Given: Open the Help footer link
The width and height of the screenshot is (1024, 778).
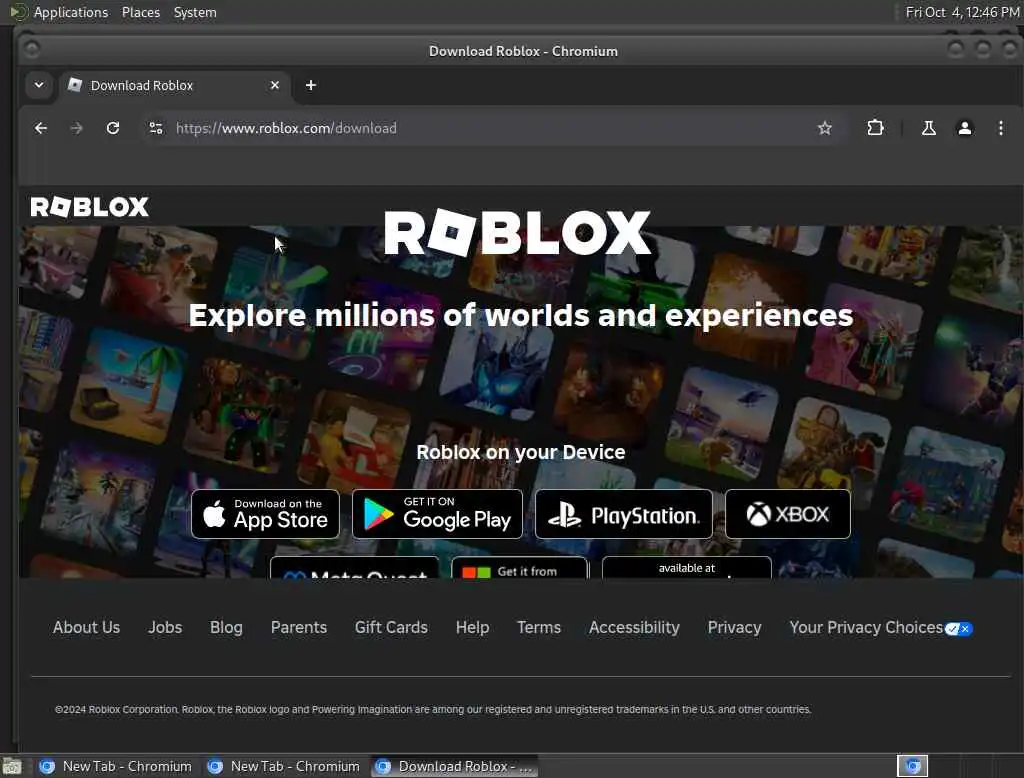Looking at the screenshot, I should click(x=472, y=627).
